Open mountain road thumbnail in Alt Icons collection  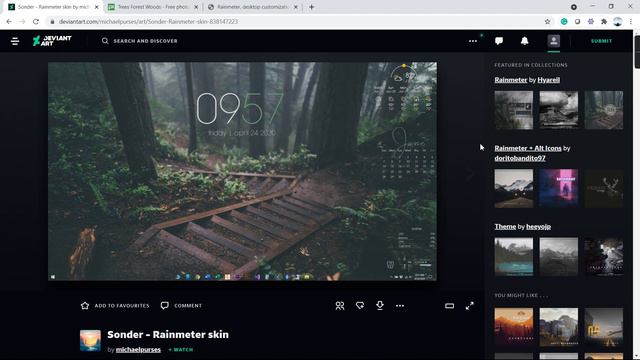click(513, 188)
